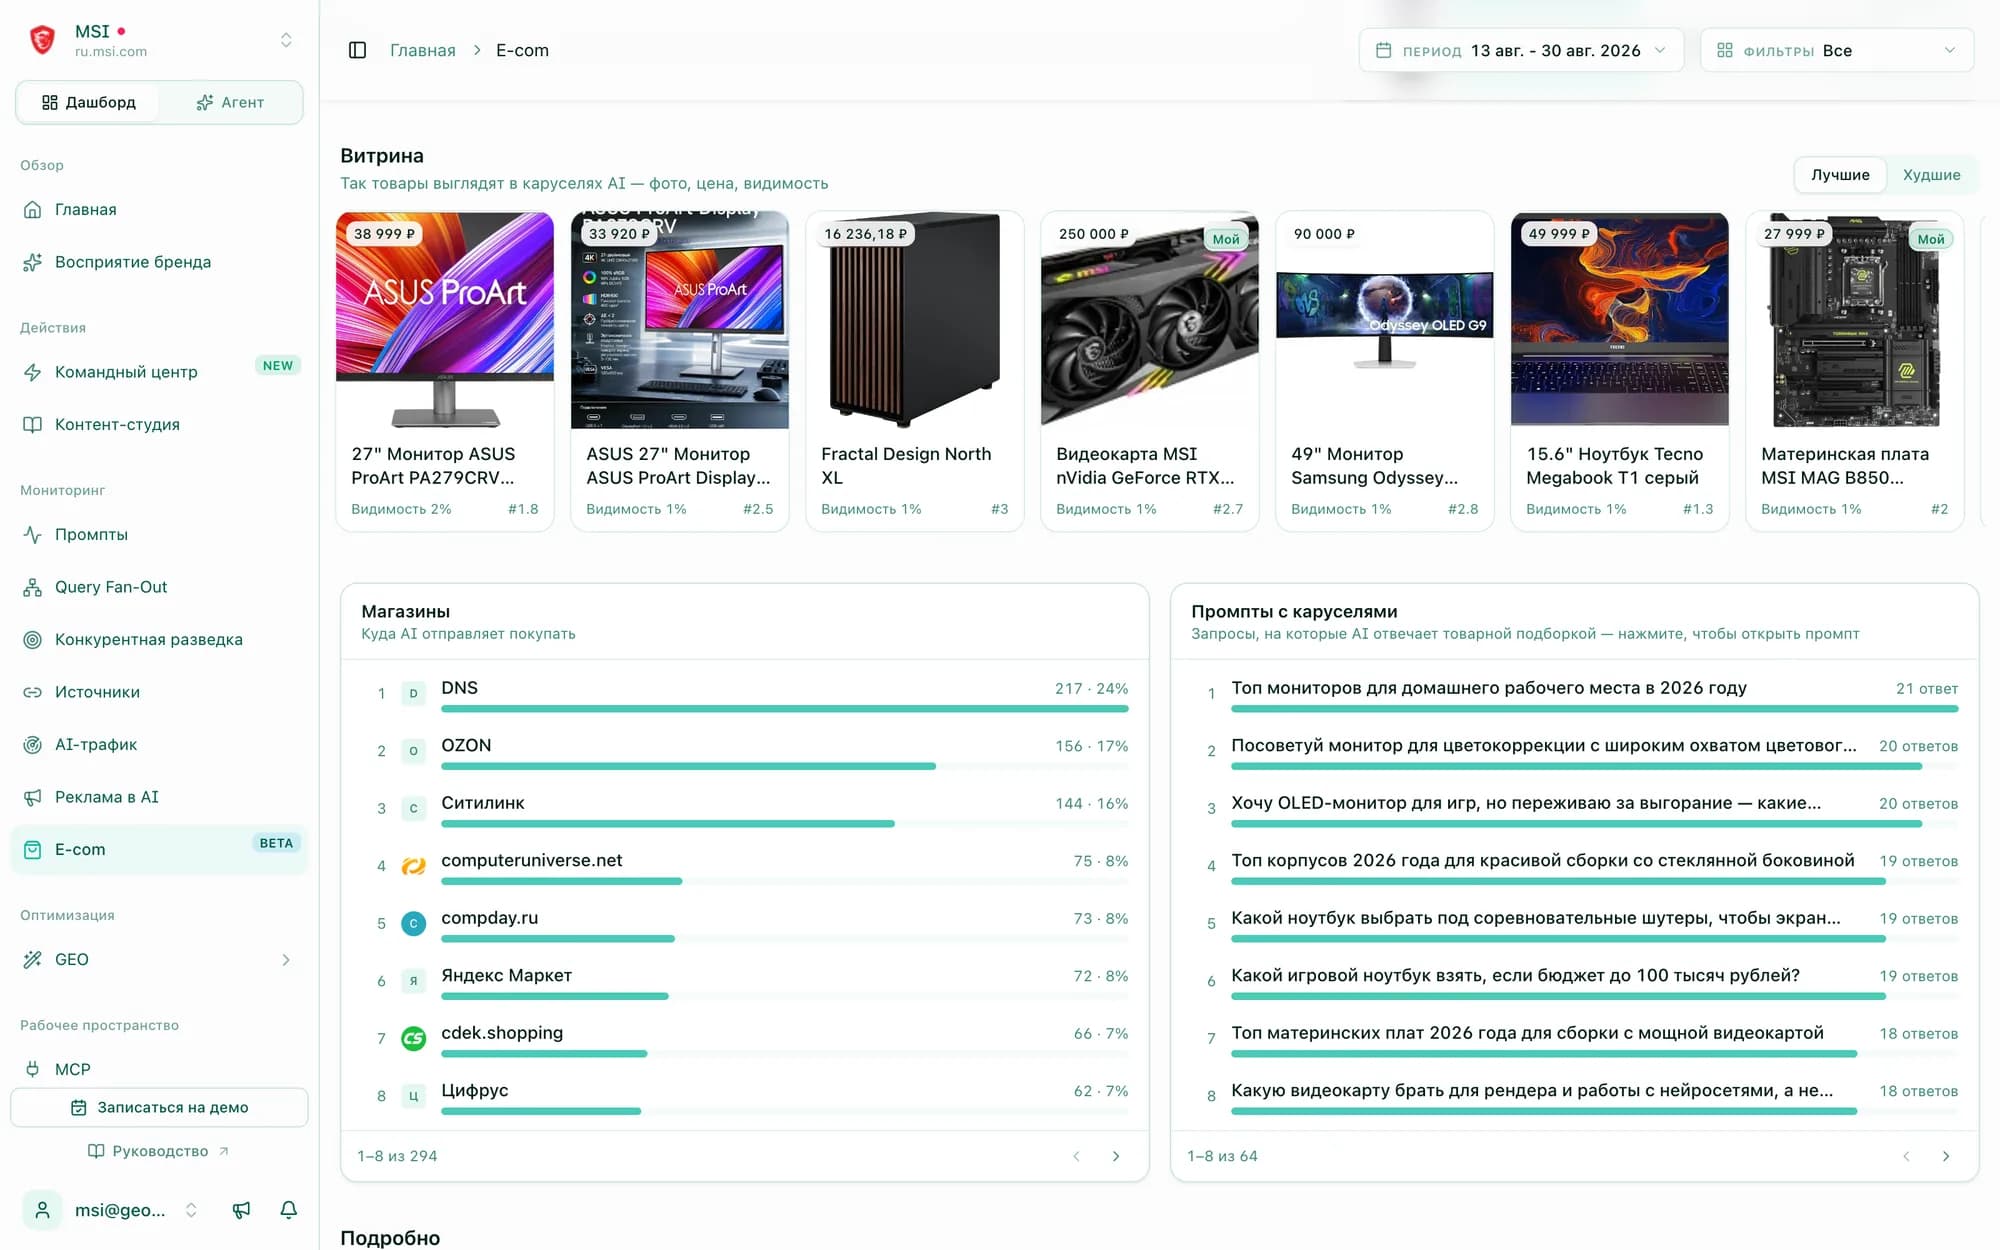Switch showcase to Лучшие
This screenshot has height=1250, width=2000.
(1840, 175)
